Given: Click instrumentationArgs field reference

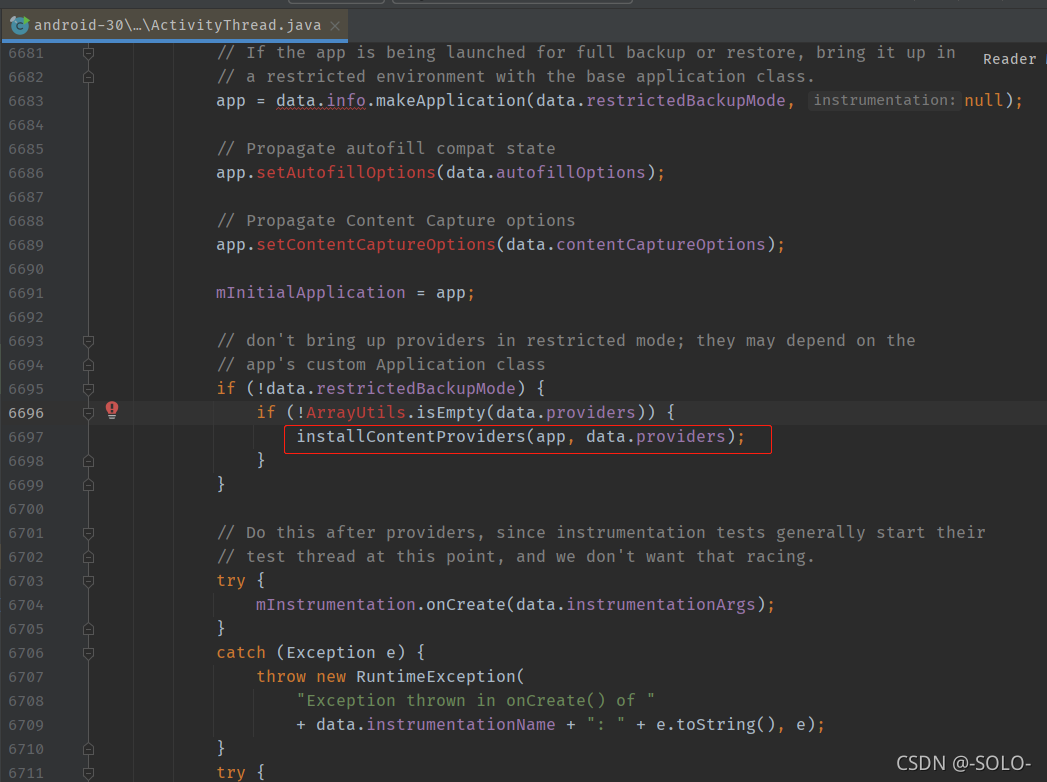Looking at the screenshot, I should pyautogui.click(x=661, y=605).
